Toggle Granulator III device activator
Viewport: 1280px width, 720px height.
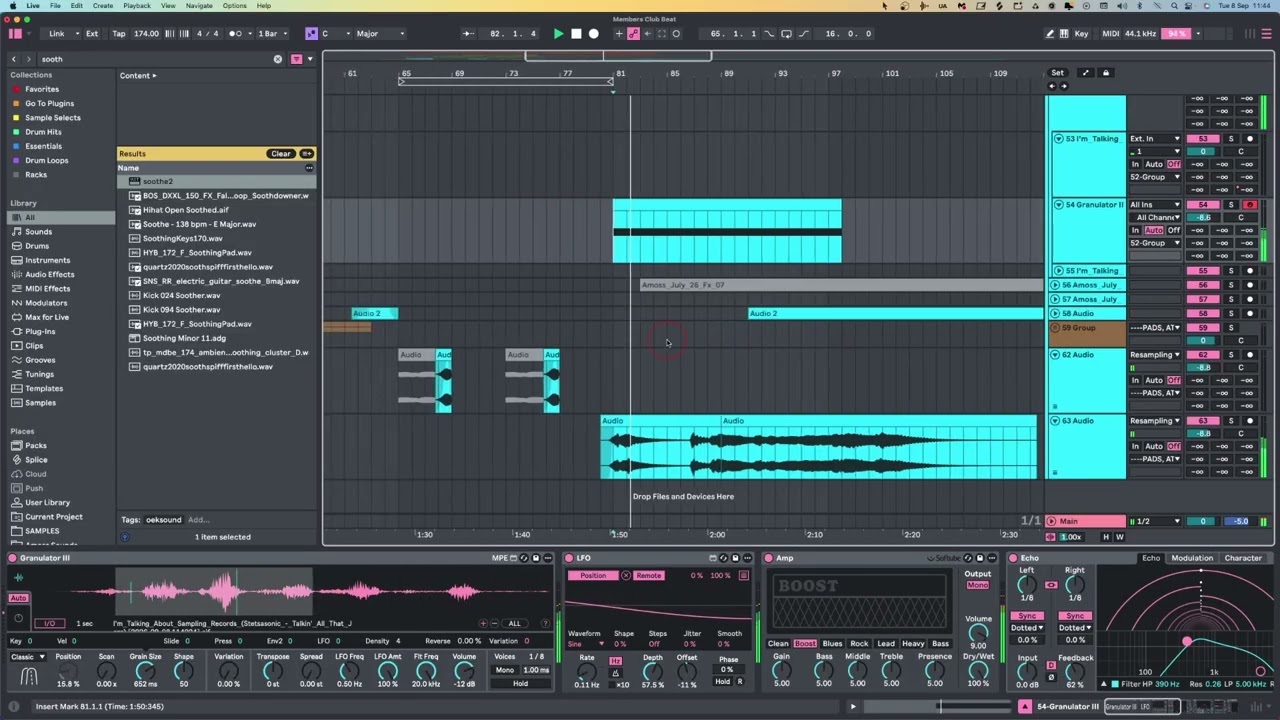click(13, 558)
